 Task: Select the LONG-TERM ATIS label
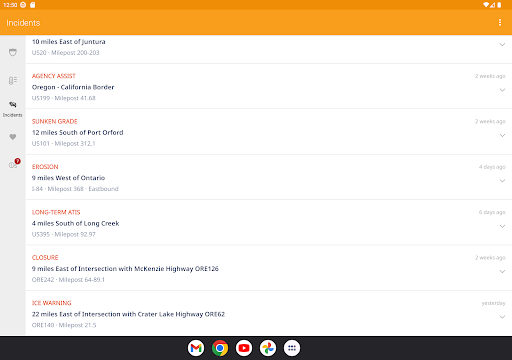pyautogui.click(x=56, y=212)
